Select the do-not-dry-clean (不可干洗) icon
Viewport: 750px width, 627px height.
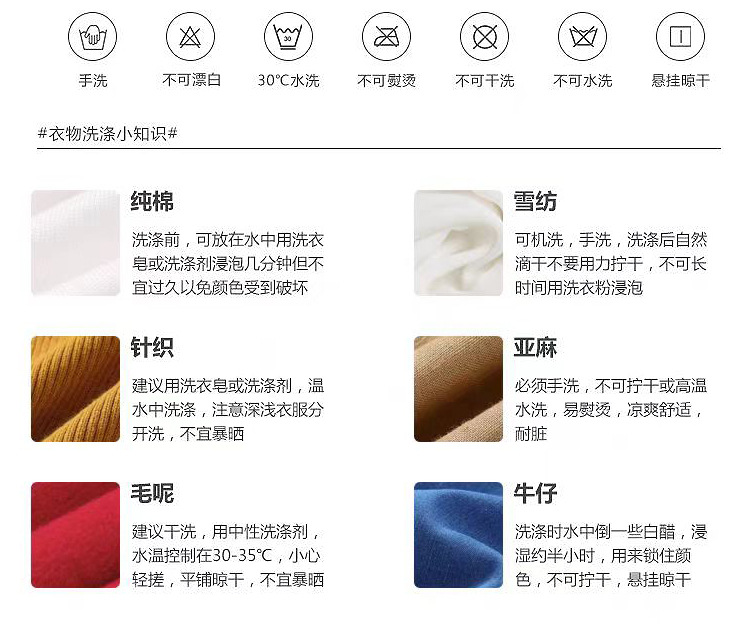click(x=485, y=36)
